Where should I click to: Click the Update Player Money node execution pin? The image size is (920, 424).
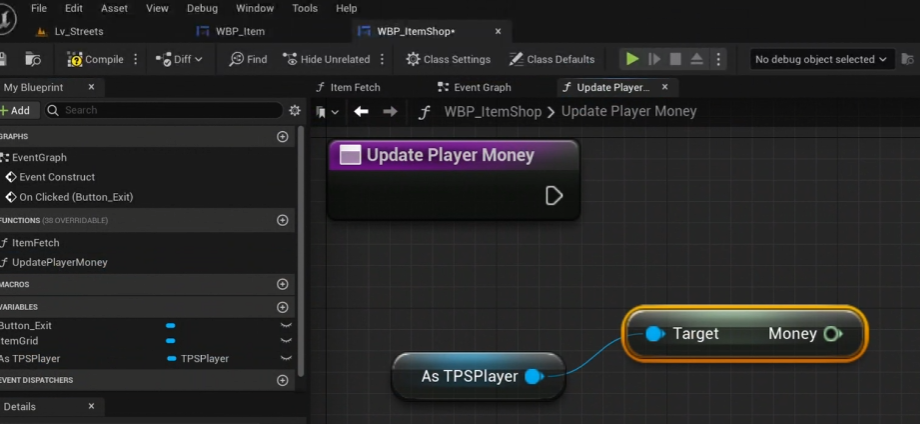pos(554,195)
